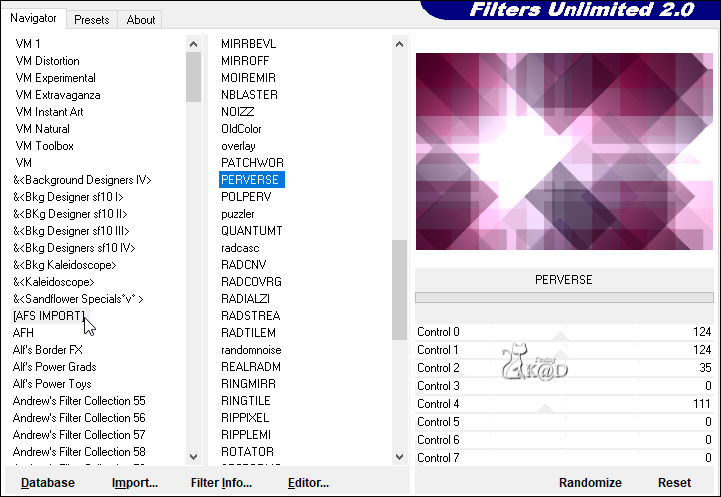Screen dimensions: 721x497
Task: Show Filter Info...
Action: [221, 483]
